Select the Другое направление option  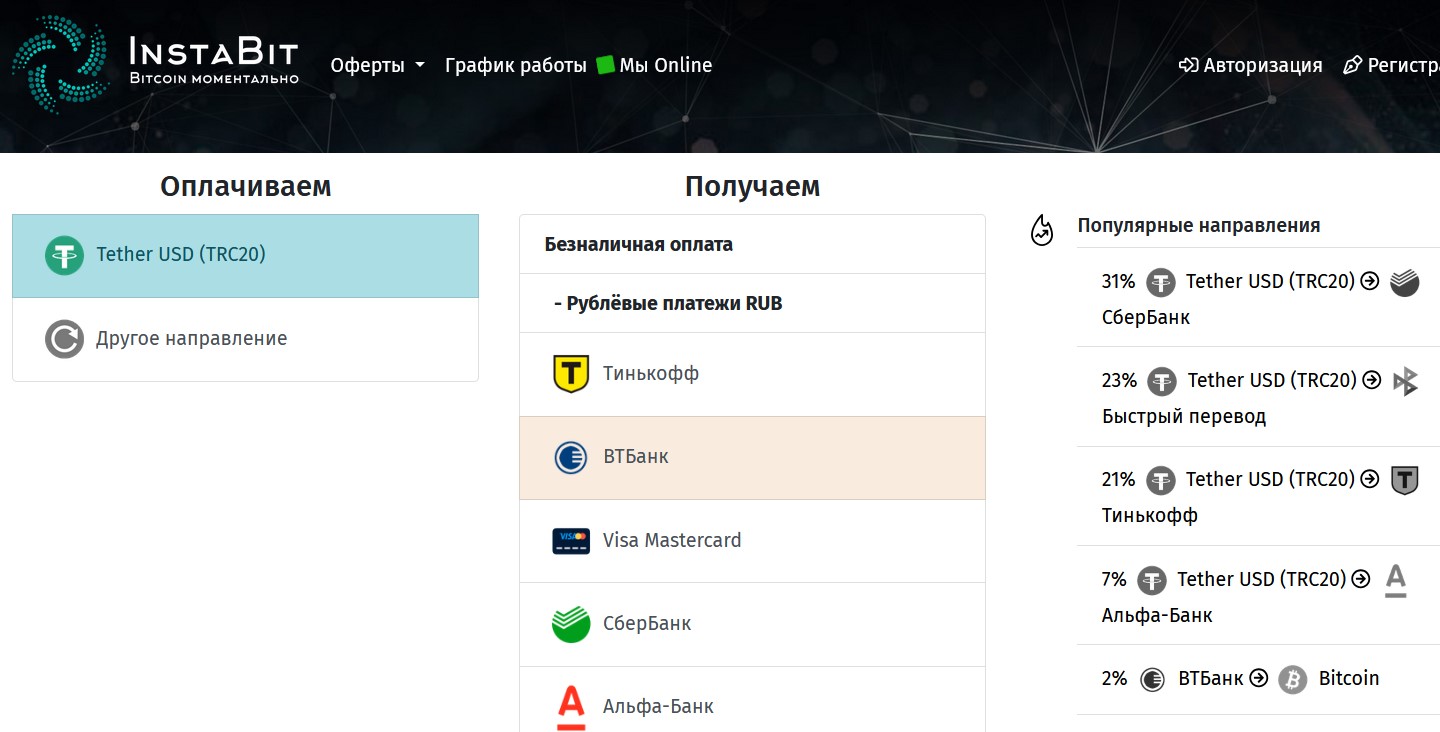192,338
